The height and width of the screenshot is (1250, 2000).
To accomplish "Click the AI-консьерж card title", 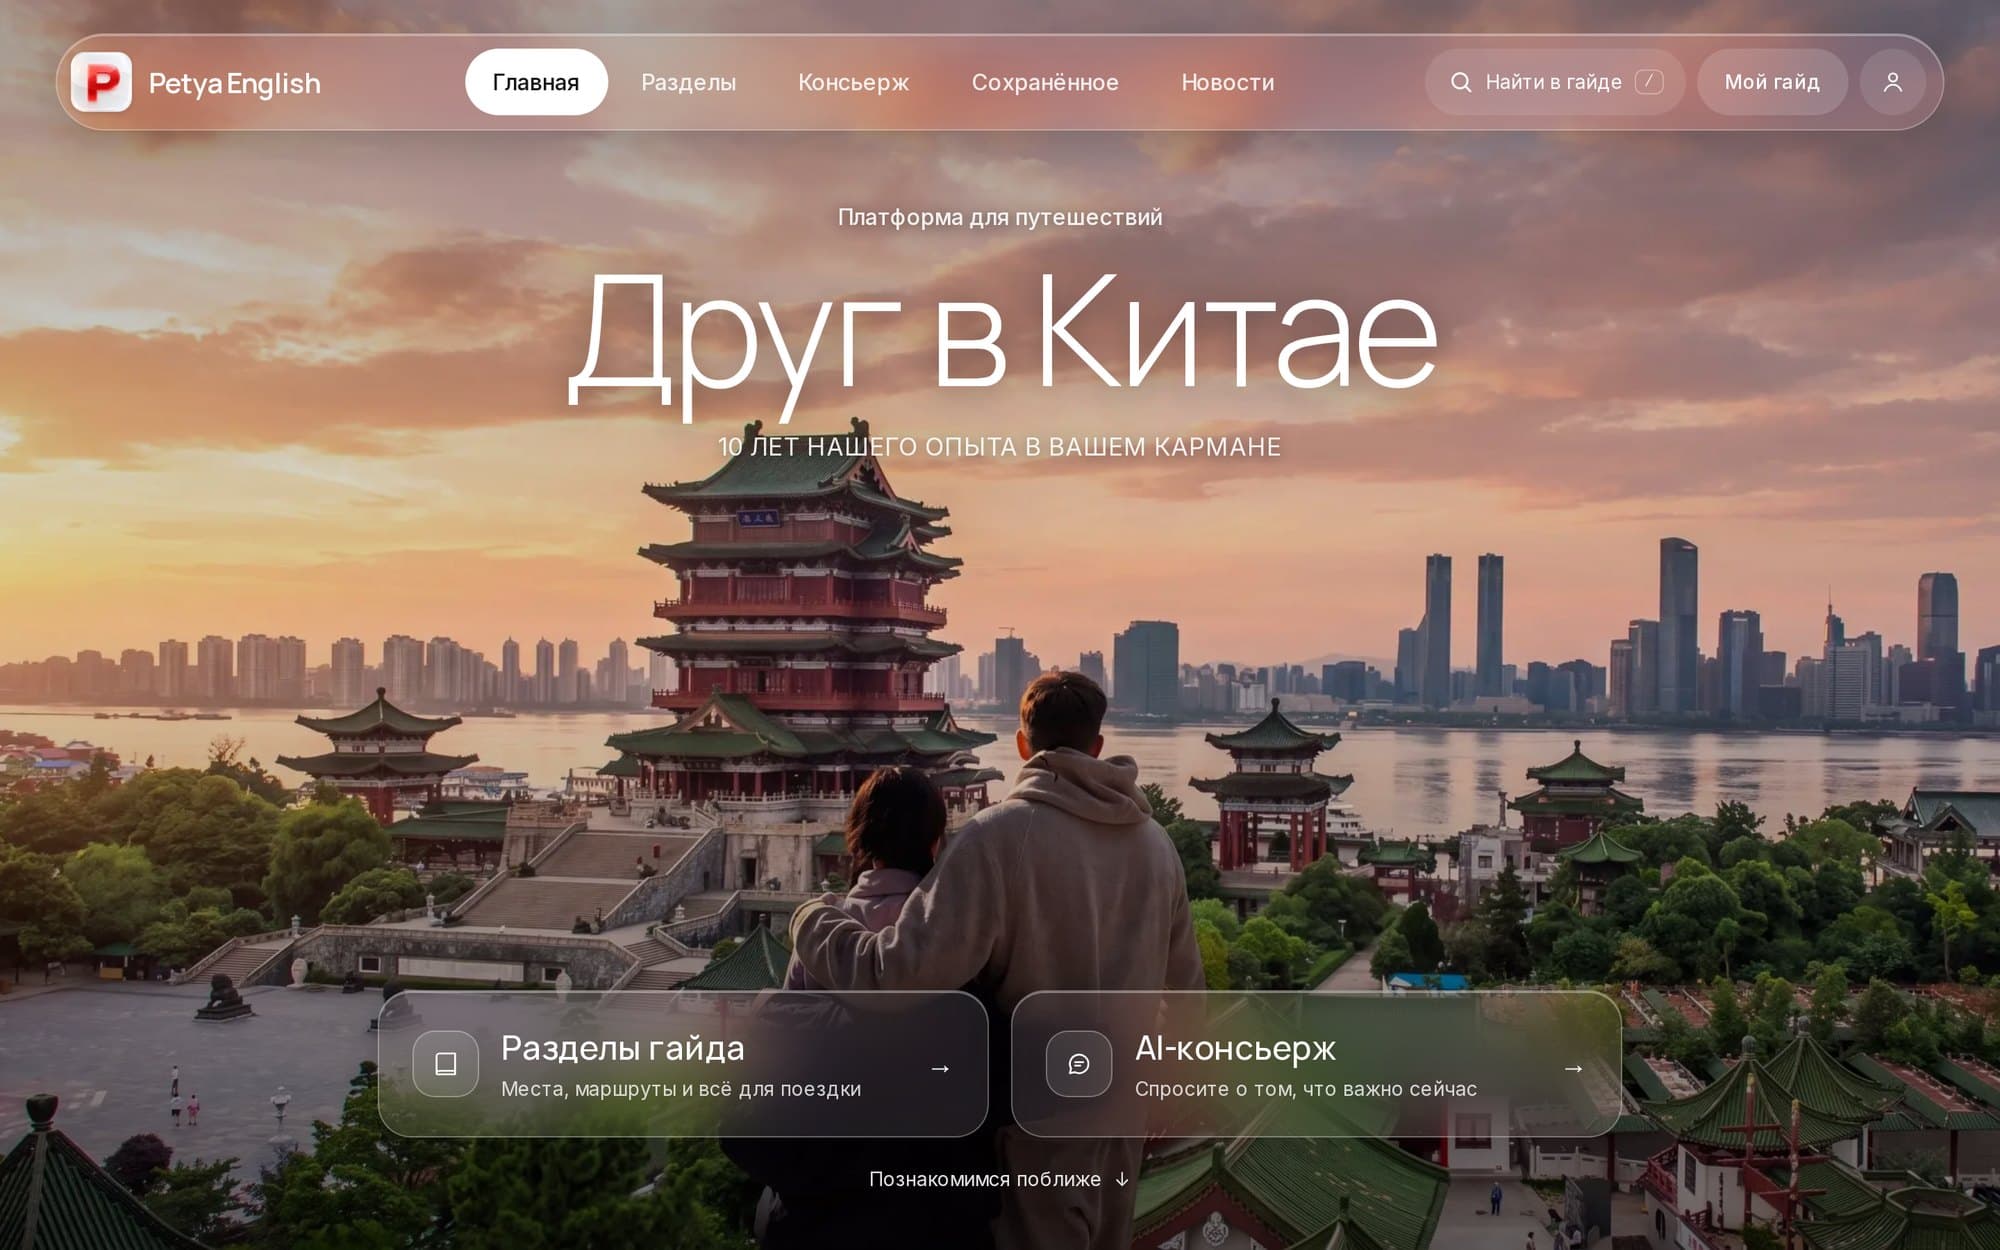I will point(1235,1048).
